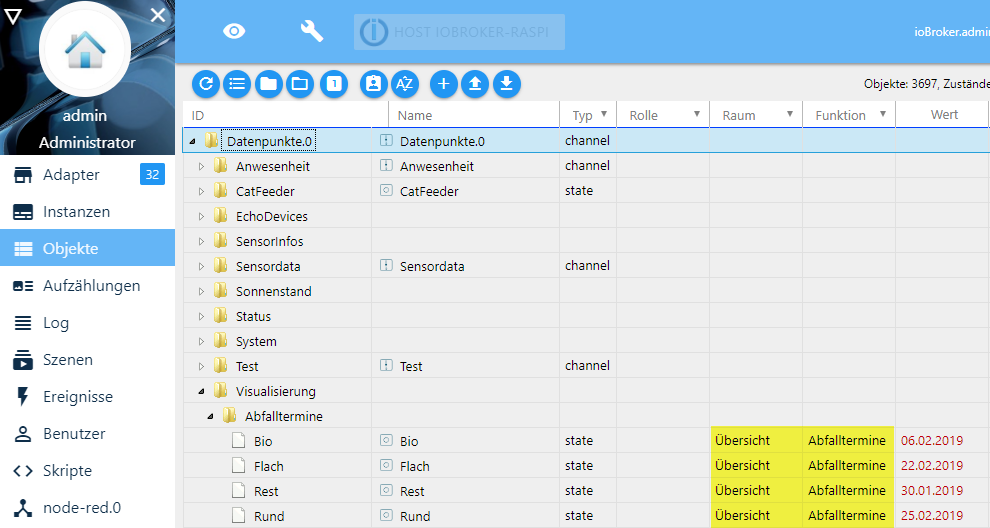990x528 pixels.
Task: Click the upload objects arrow icon
Action: [476, 84]
